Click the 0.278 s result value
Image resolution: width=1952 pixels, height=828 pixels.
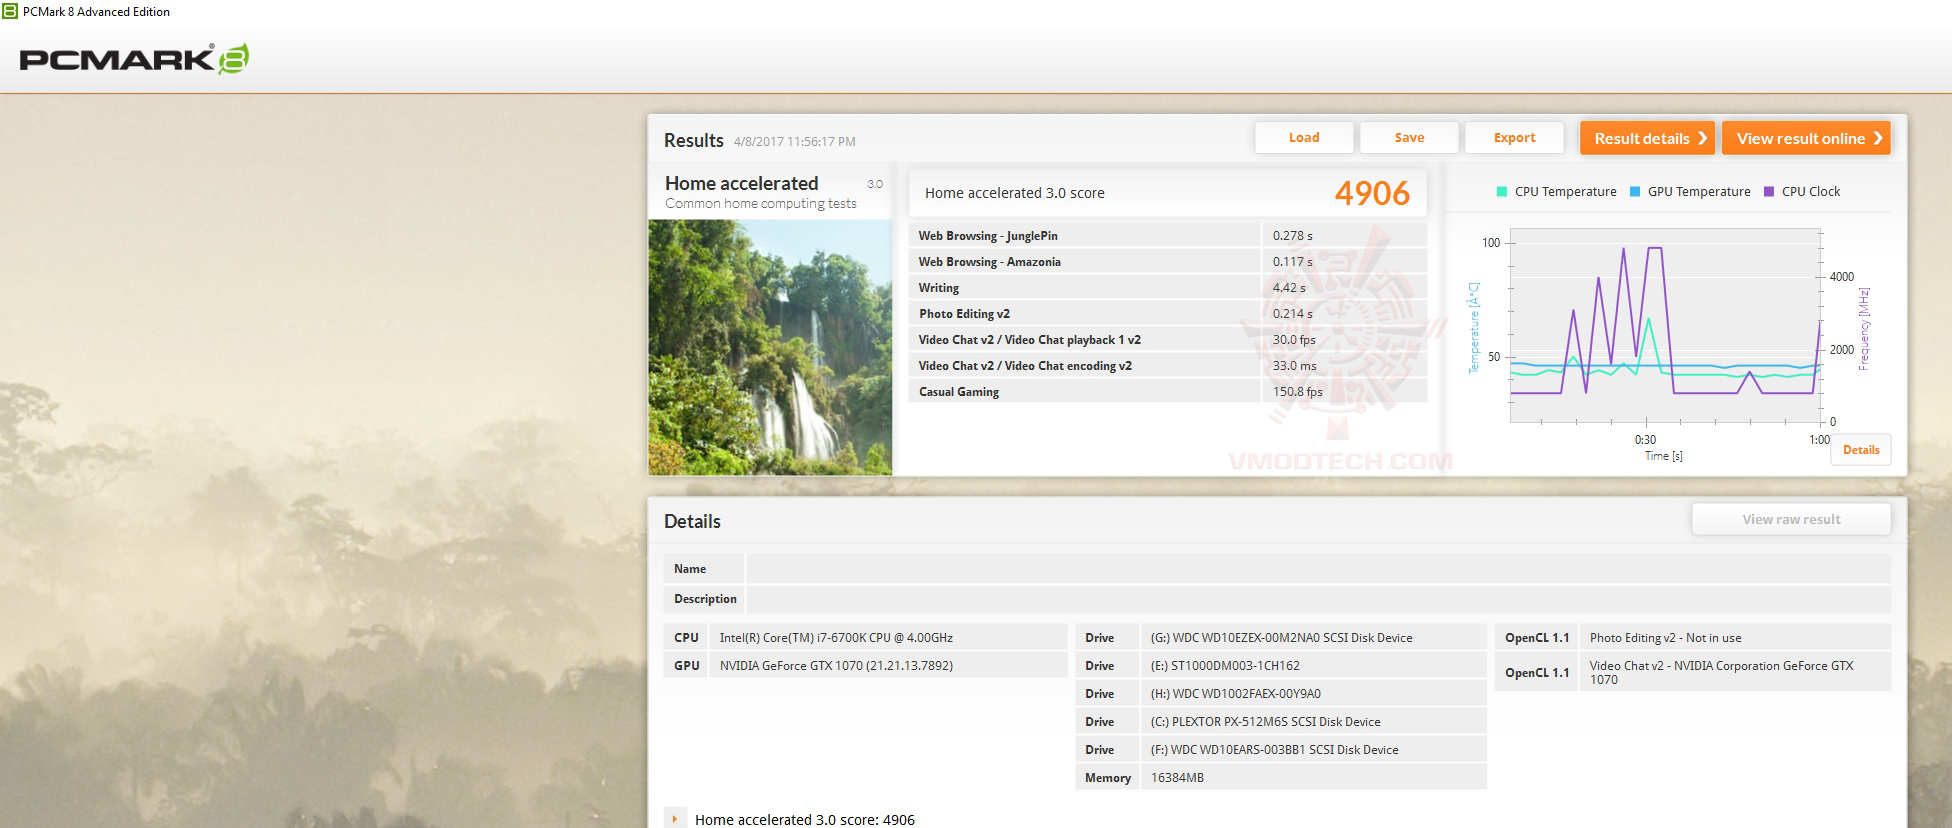click(x=1293, y=236)
